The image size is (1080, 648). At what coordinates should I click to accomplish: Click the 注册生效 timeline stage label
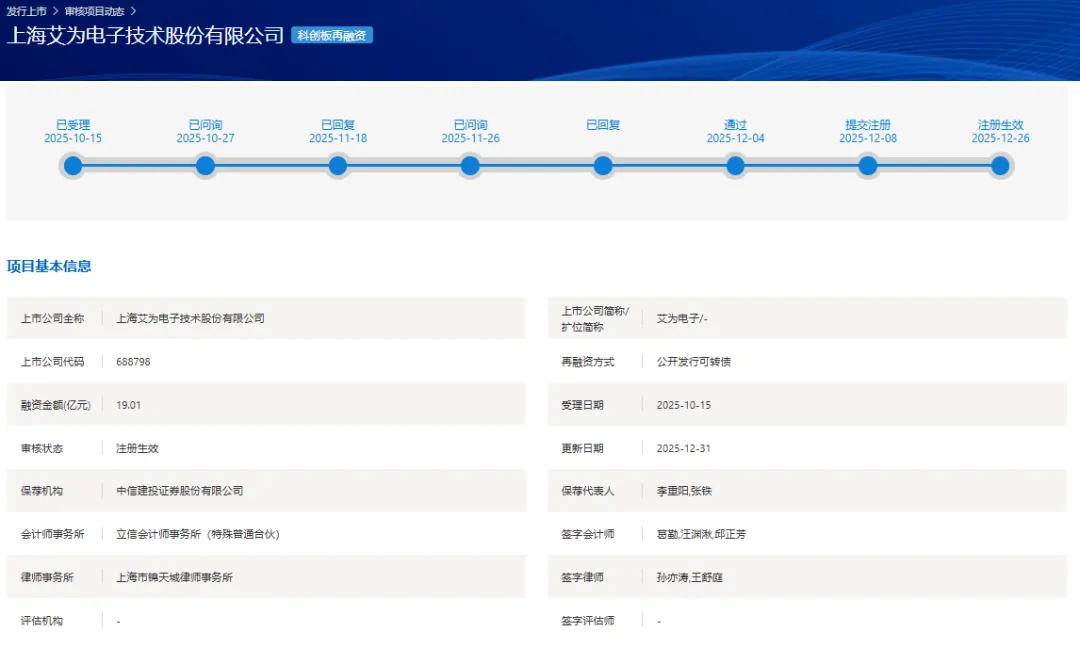[1000, 125]
